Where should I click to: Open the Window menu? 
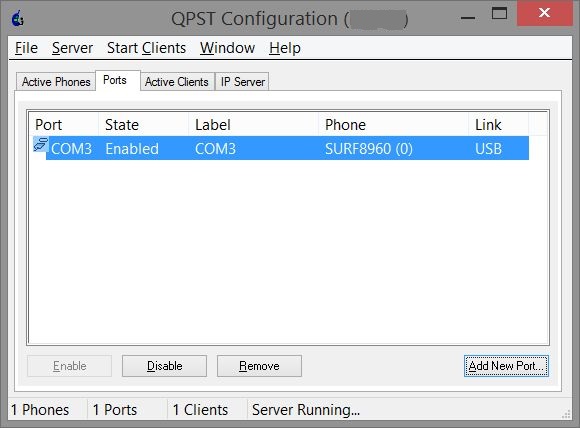coord(227,48)
